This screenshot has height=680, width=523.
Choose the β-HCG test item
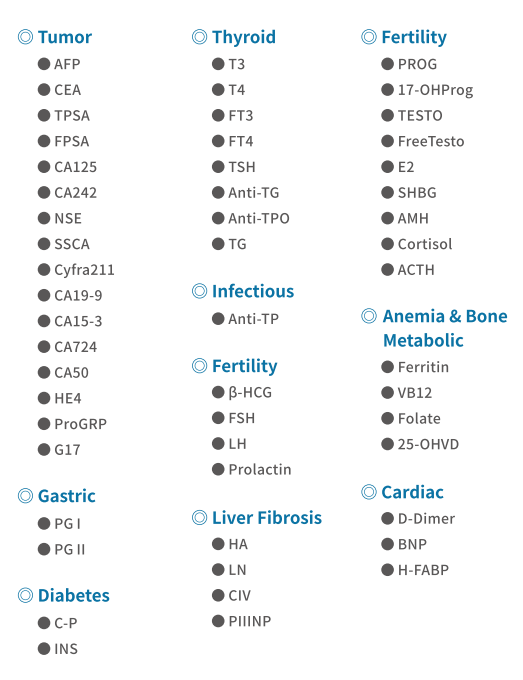click(250, 392)
